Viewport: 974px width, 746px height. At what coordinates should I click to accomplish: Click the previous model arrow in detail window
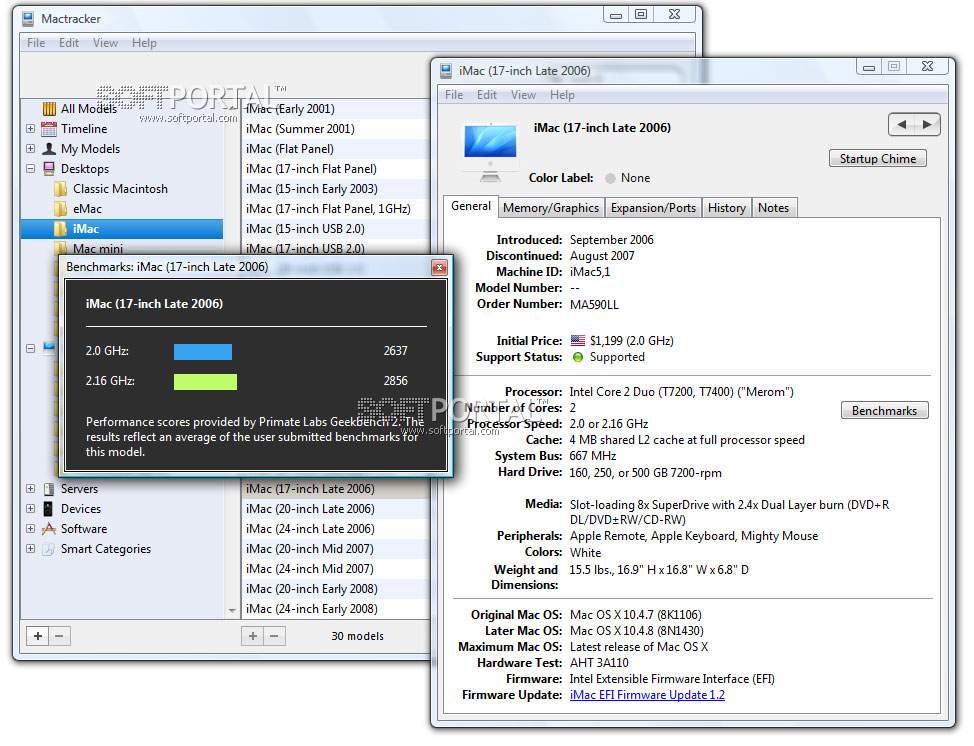[x=901, y=124]
